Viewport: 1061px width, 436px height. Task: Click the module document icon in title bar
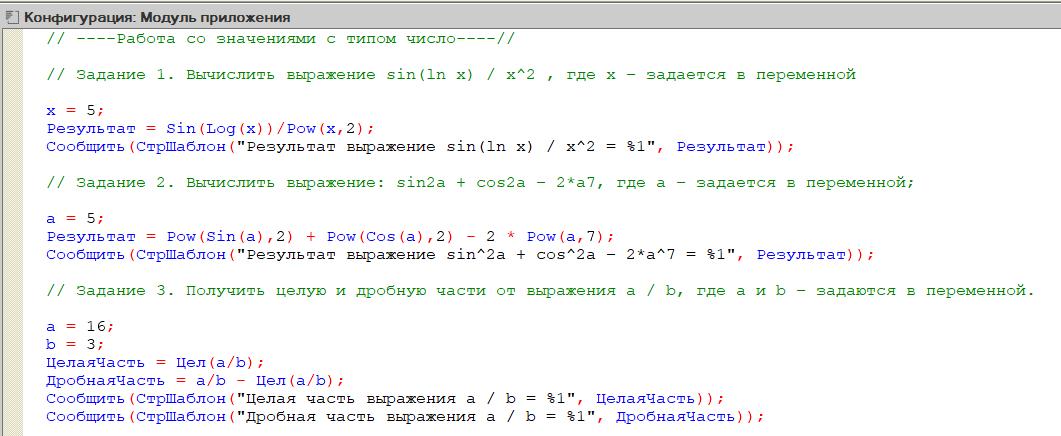(x=12, y=18)
